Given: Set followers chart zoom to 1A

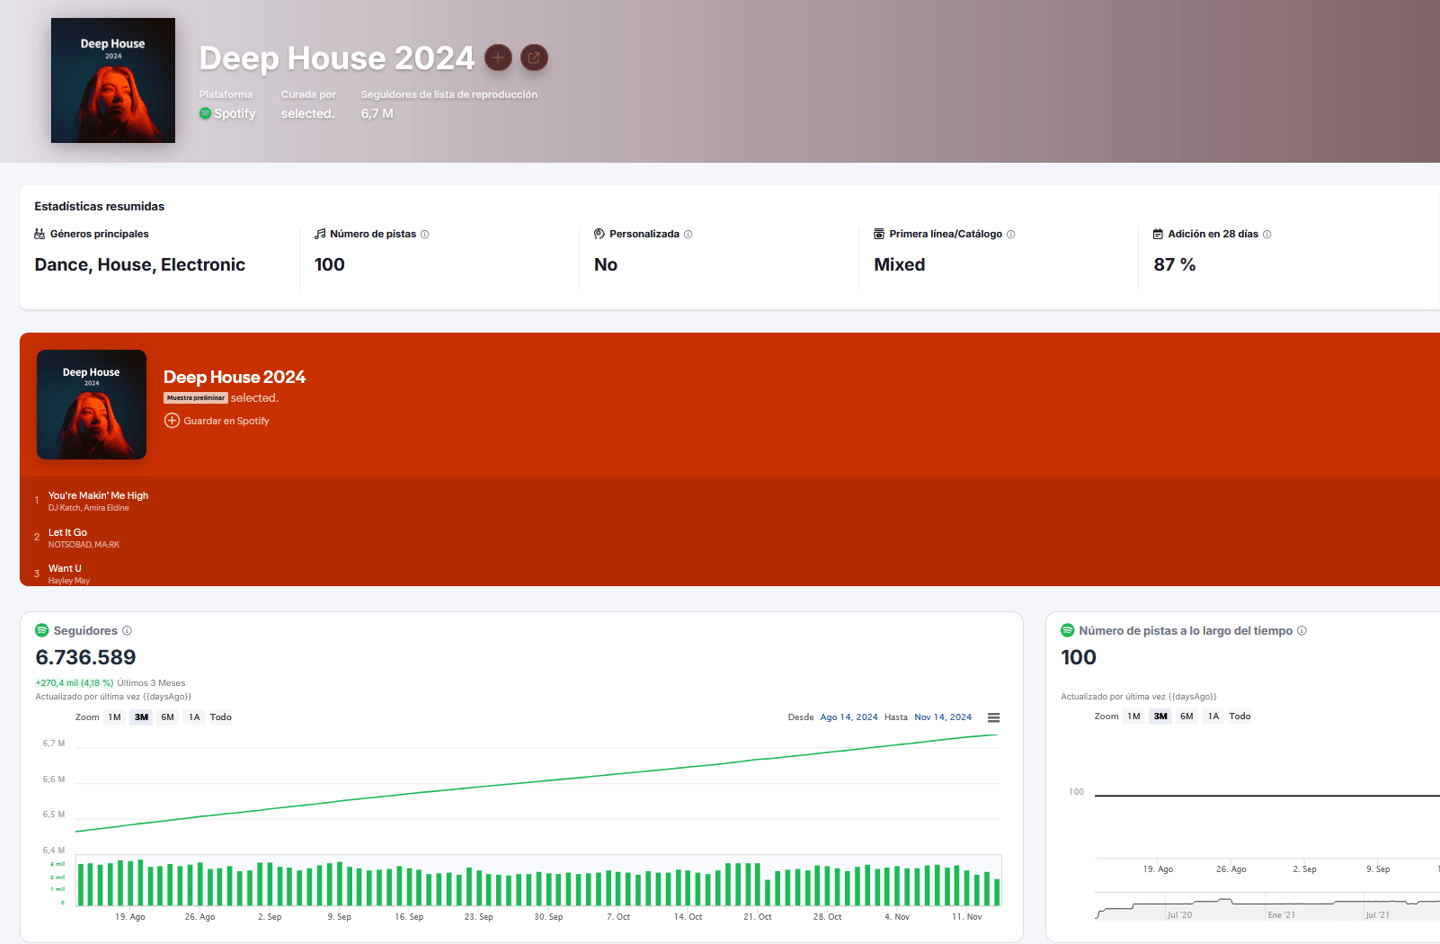Looking at the screenshot, I should click(x=194, y=717).
